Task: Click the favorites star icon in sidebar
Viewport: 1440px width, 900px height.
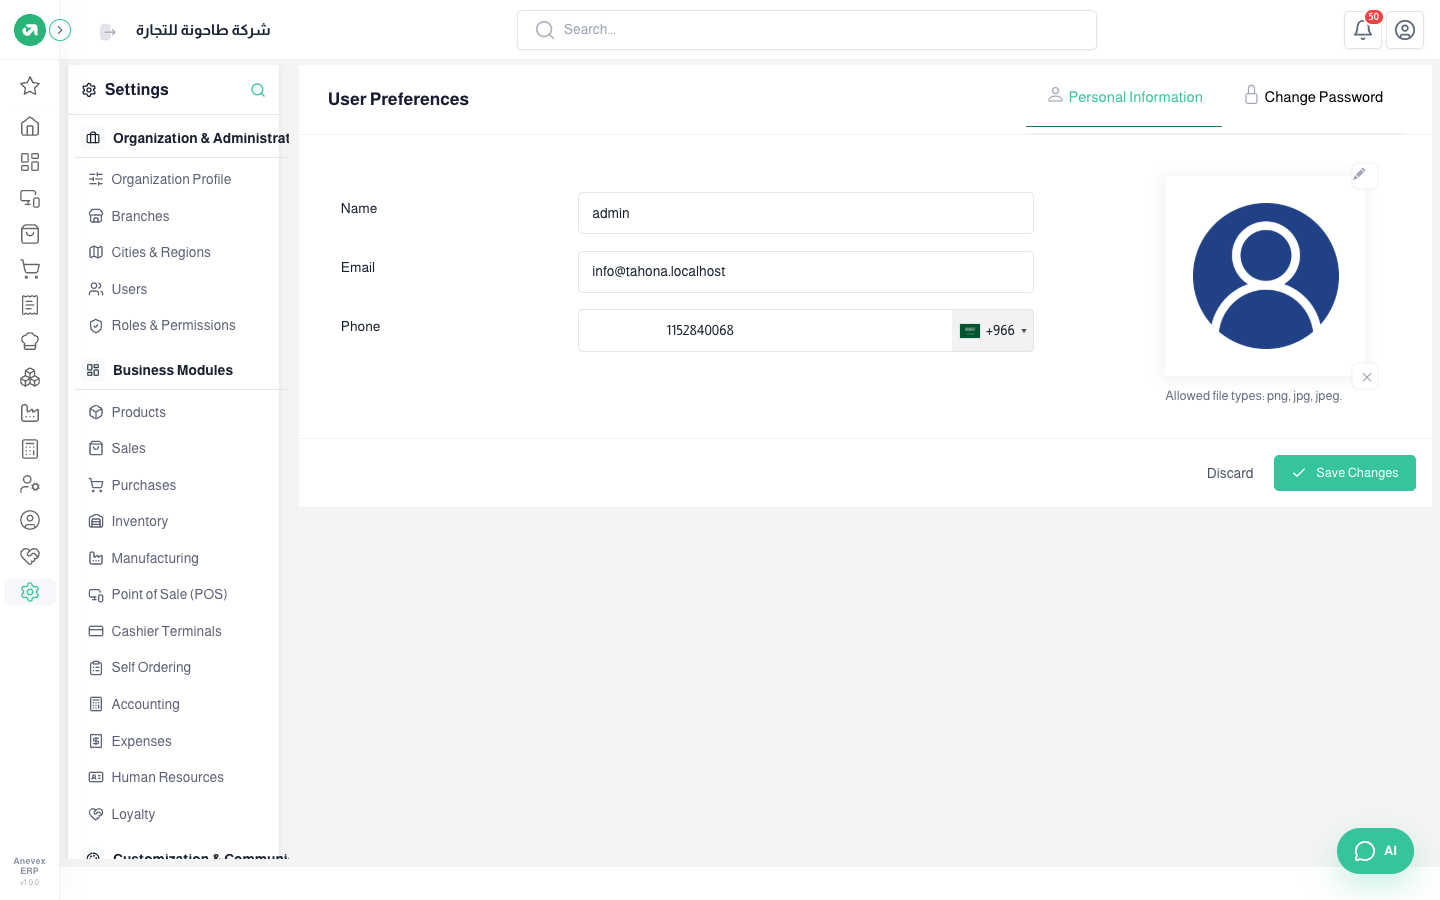Action: click(x=30, y=86)
